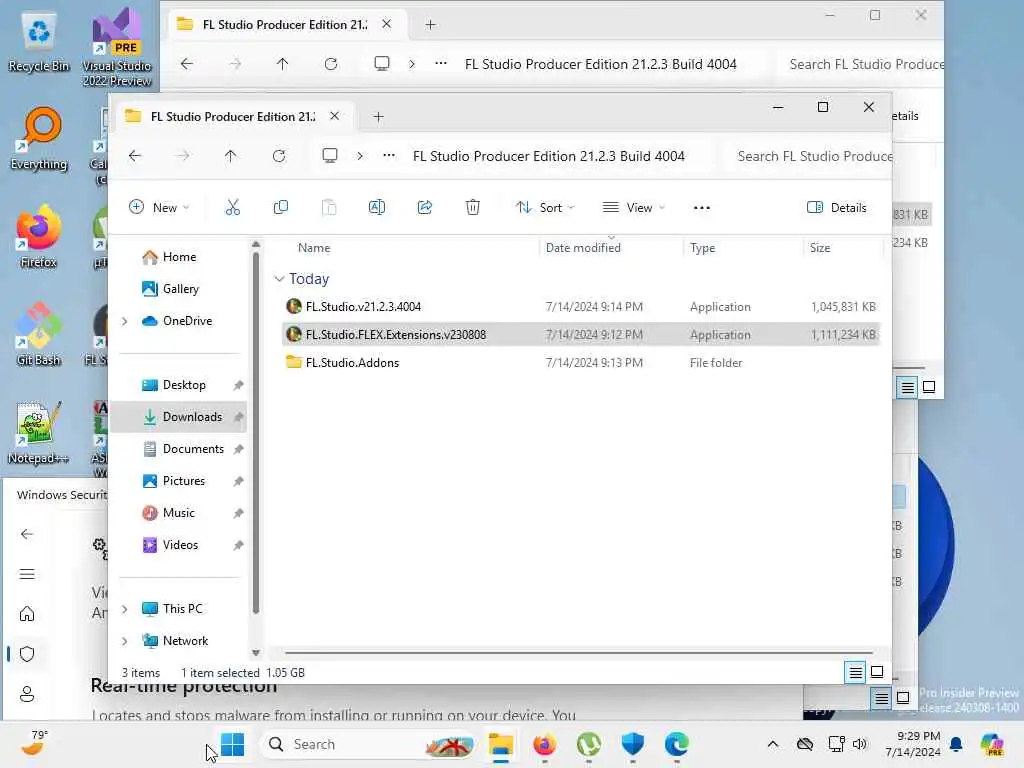The image size is (1024, 768).
Task: Sort by Date modified column header
Action: coord(583,248)
